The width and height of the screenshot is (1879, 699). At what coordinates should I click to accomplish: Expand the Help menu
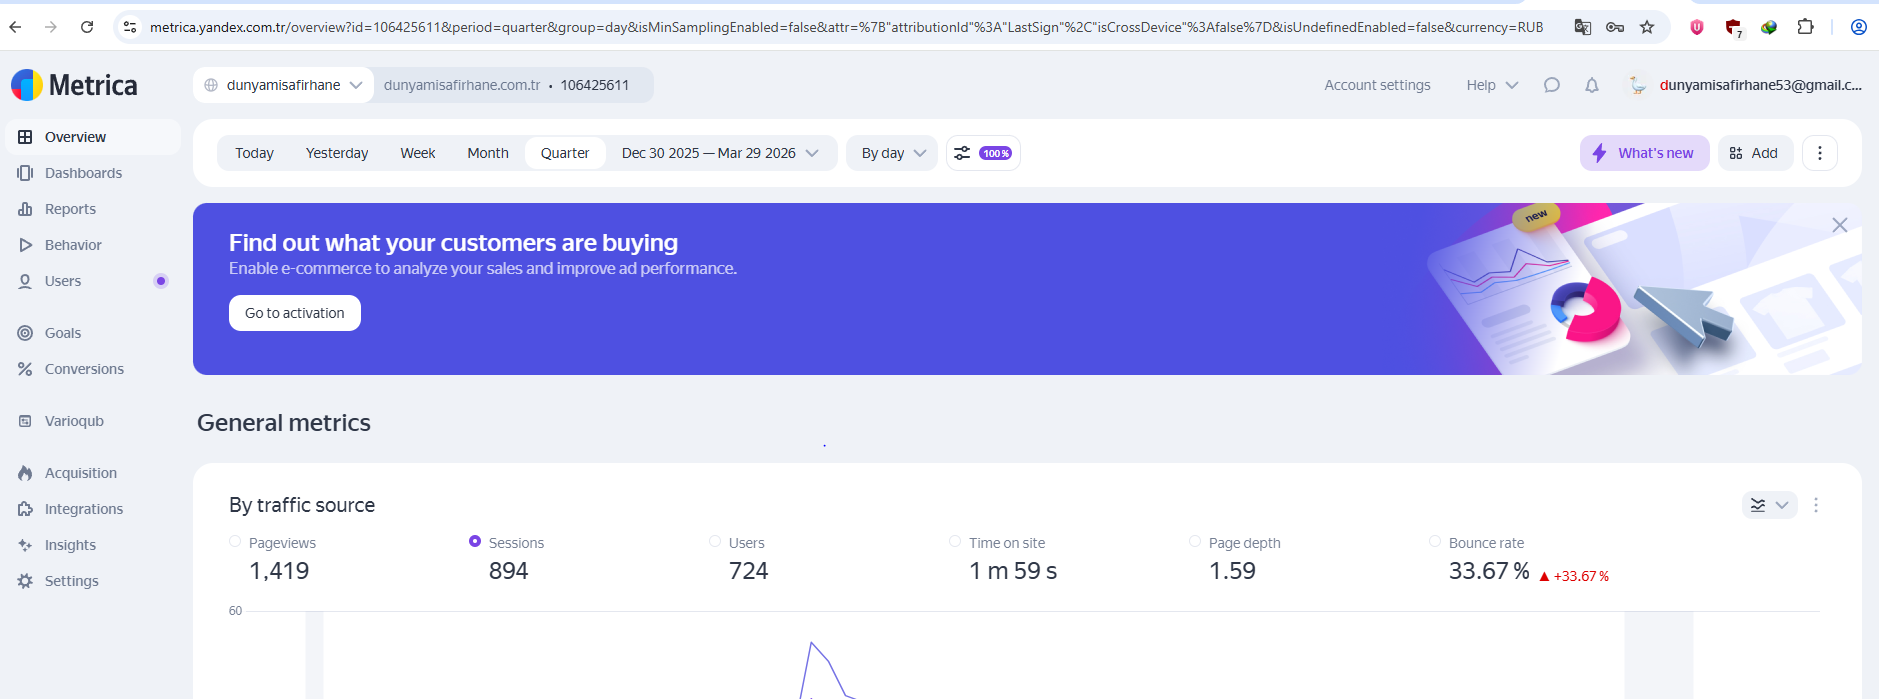pos(1492,85)
